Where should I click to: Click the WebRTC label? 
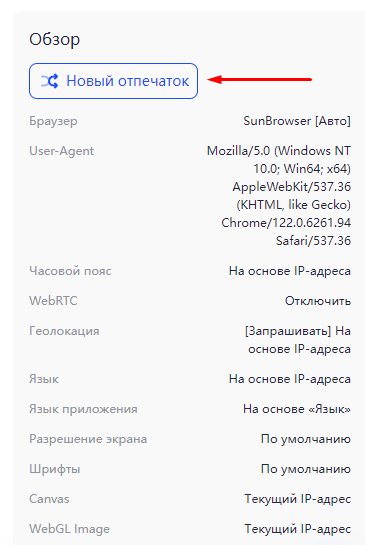click(53, 301)
